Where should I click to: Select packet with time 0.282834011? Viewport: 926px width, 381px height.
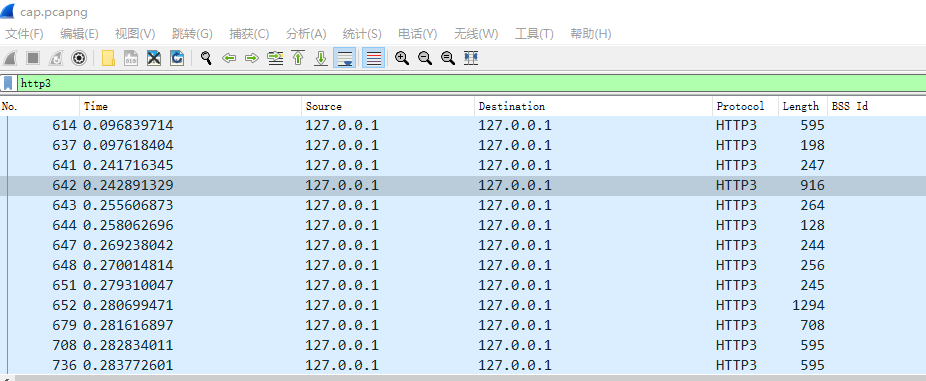click(463, 346)
